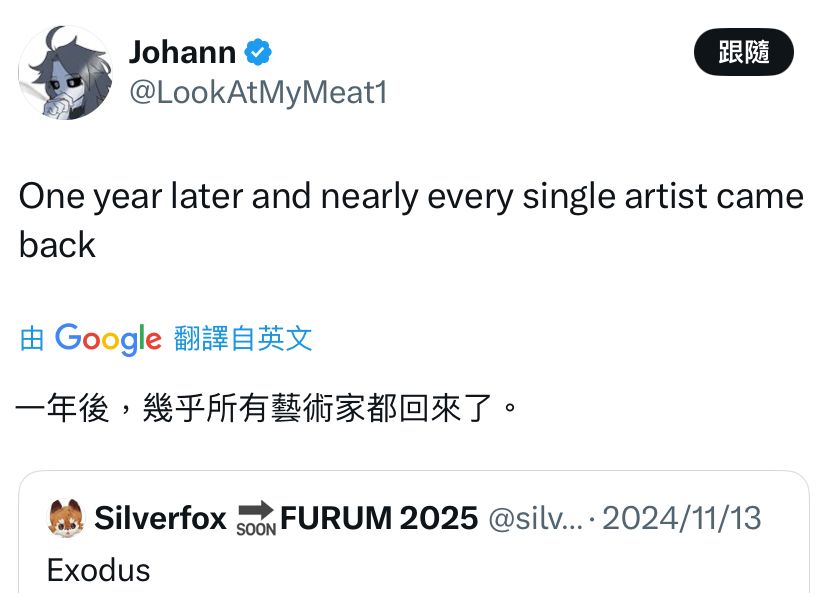Click the 翻譯自英文 translation link

pyautogui.click(x=243, y=339)
